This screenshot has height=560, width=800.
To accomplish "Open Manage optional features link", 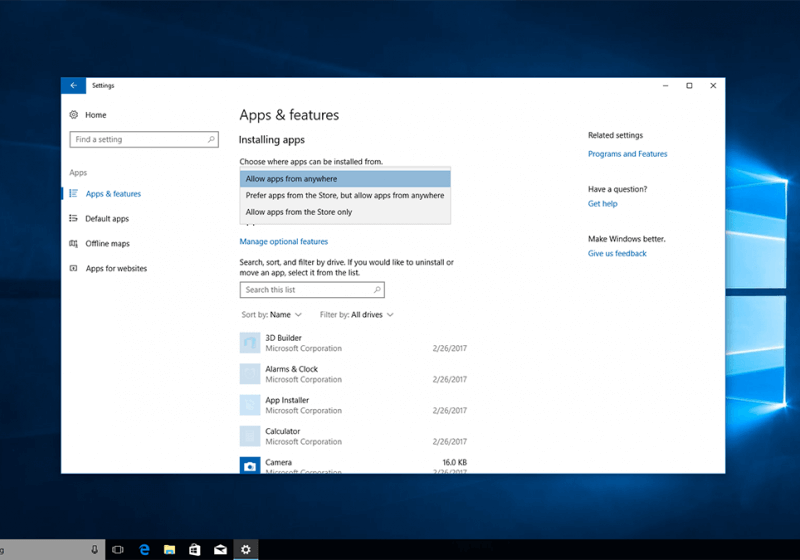I will click(x=284, y=241).
